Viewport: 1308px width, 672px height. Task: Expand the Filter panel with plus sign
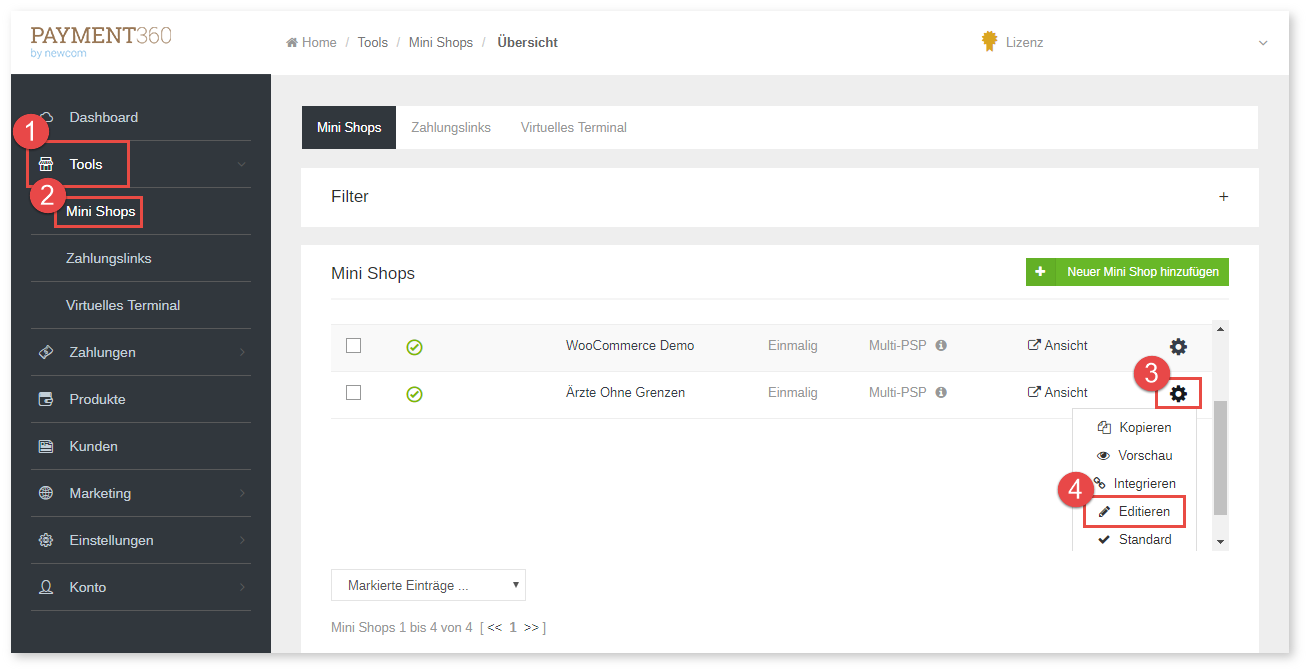coord(1223,197)
